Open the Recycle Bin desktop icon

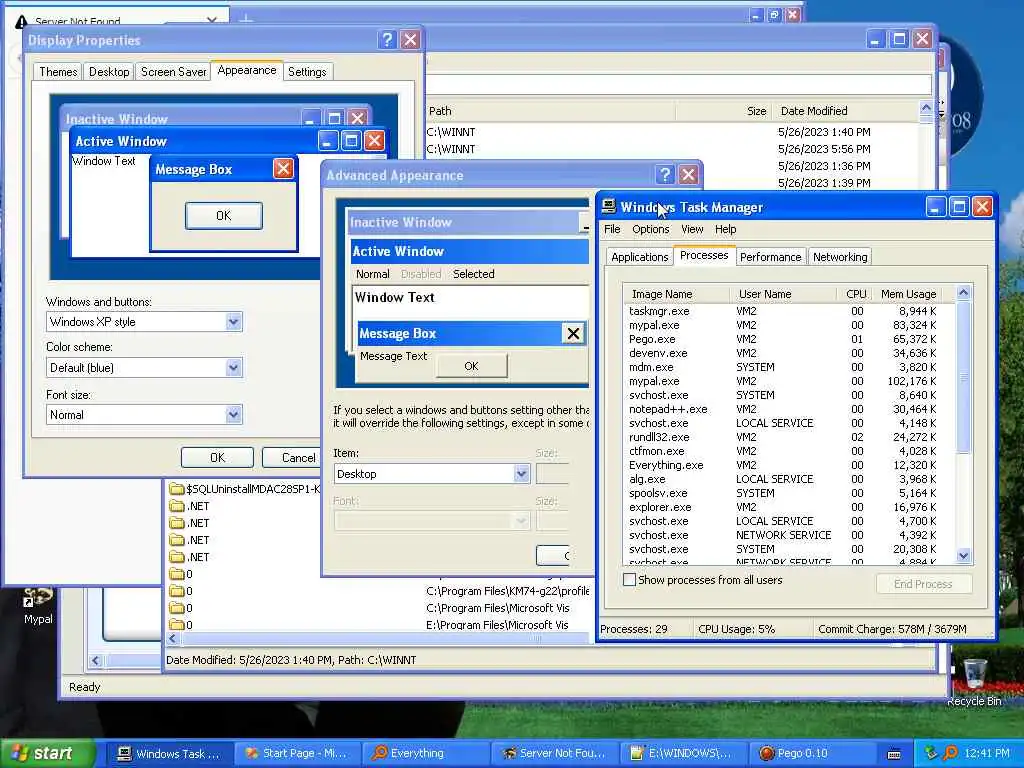pos(974,682)
